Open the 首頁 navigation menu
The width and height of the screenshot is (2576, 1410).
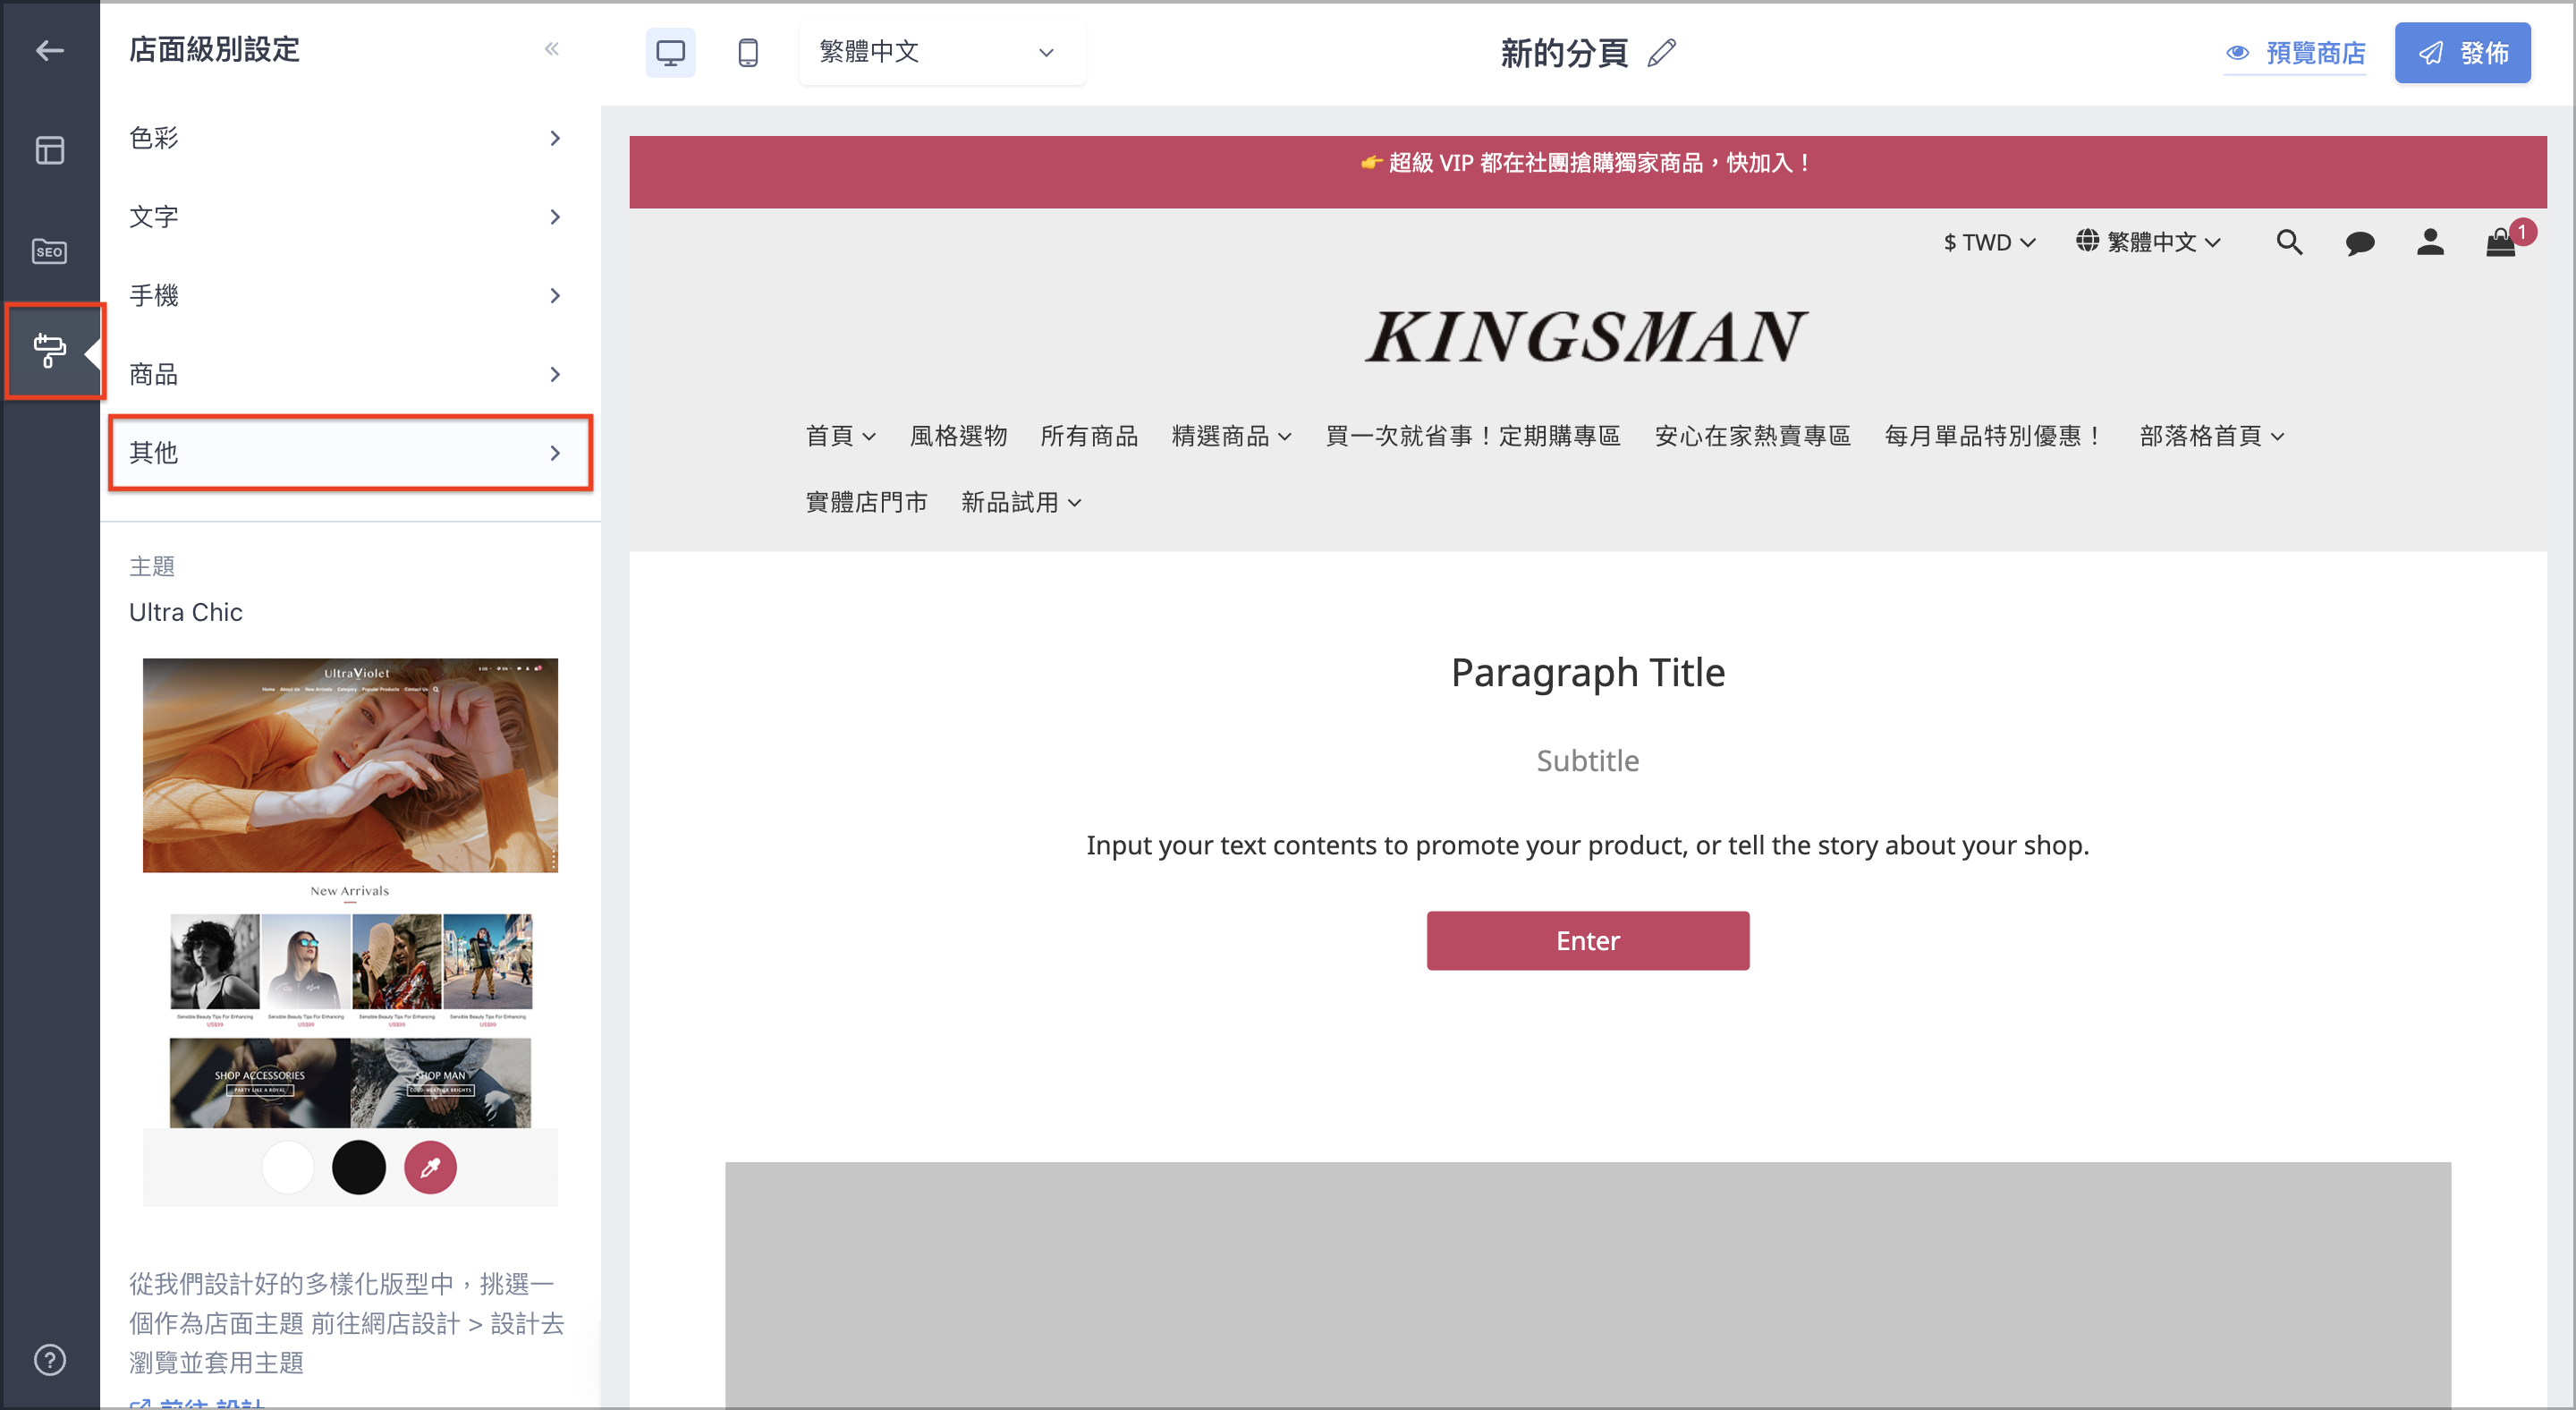[x=841, y=436]
